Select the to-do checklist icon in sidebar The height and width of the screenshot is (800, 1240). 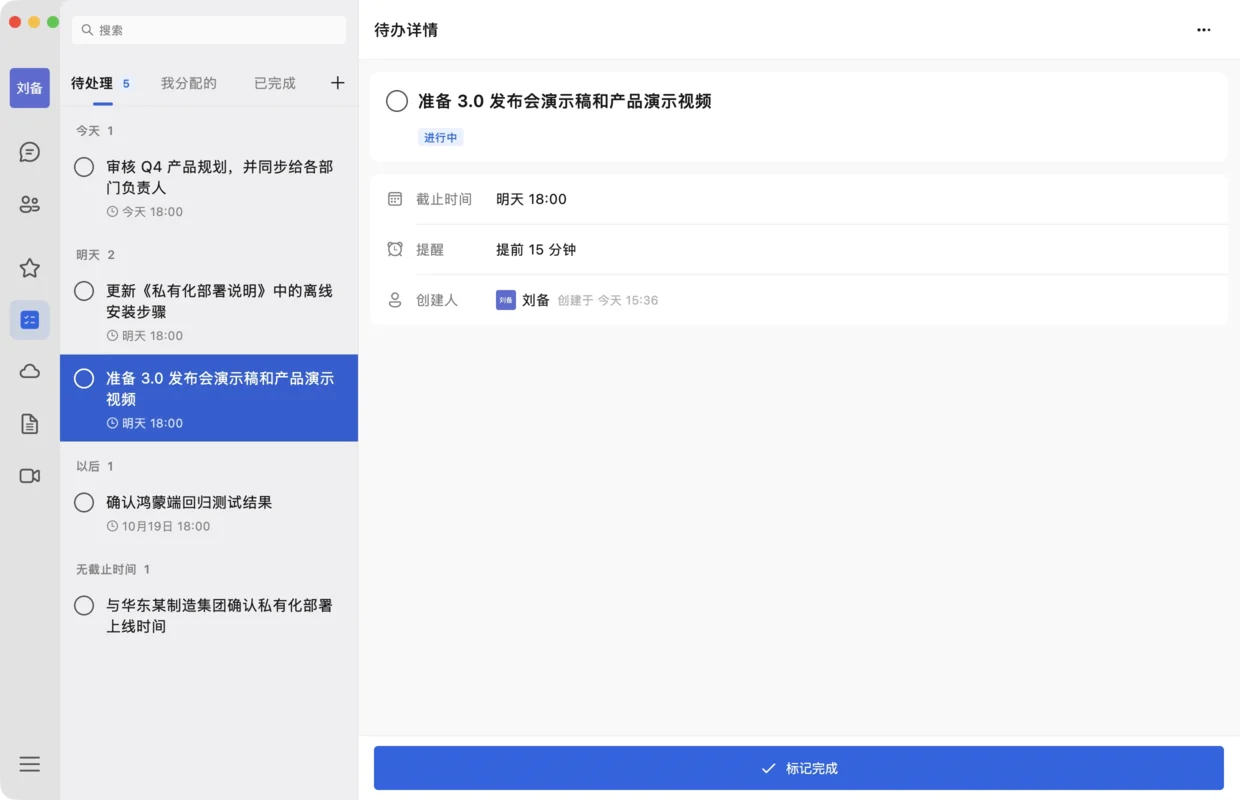click(30, 320)
